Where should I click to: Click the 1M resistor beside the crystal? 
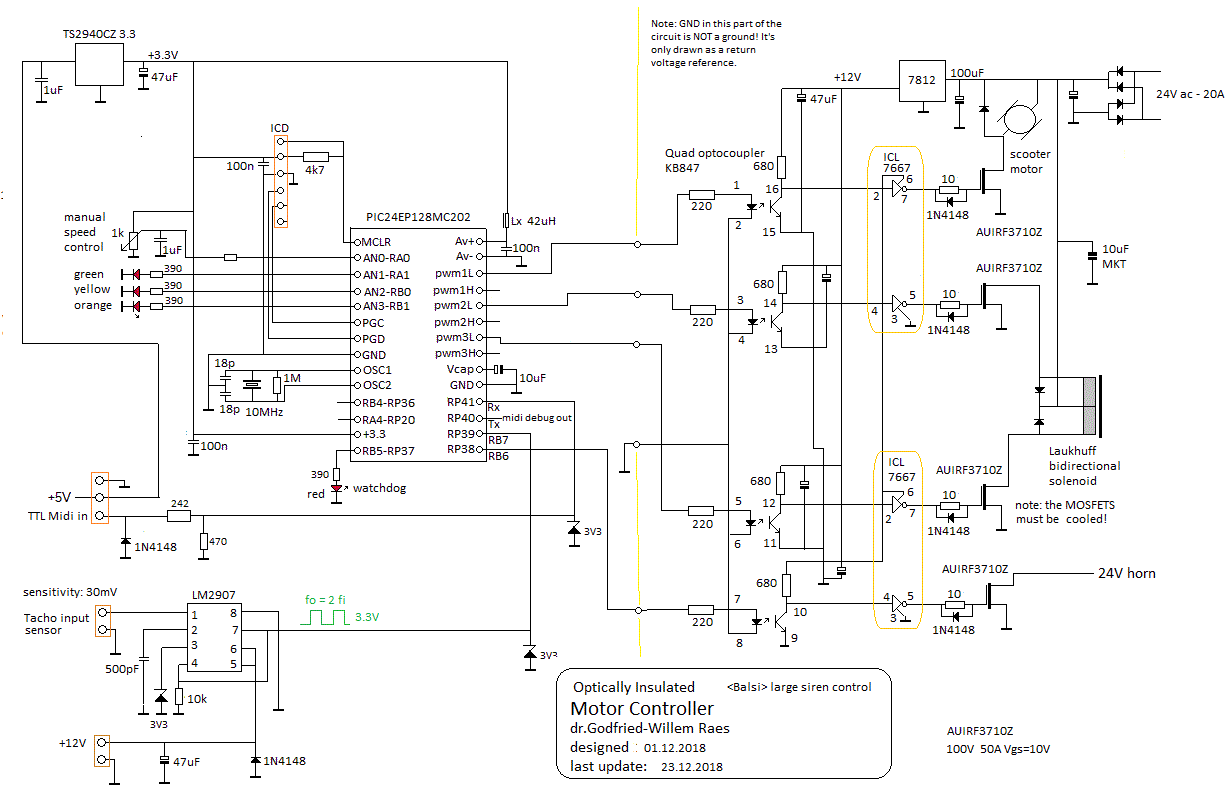(277, 385)
